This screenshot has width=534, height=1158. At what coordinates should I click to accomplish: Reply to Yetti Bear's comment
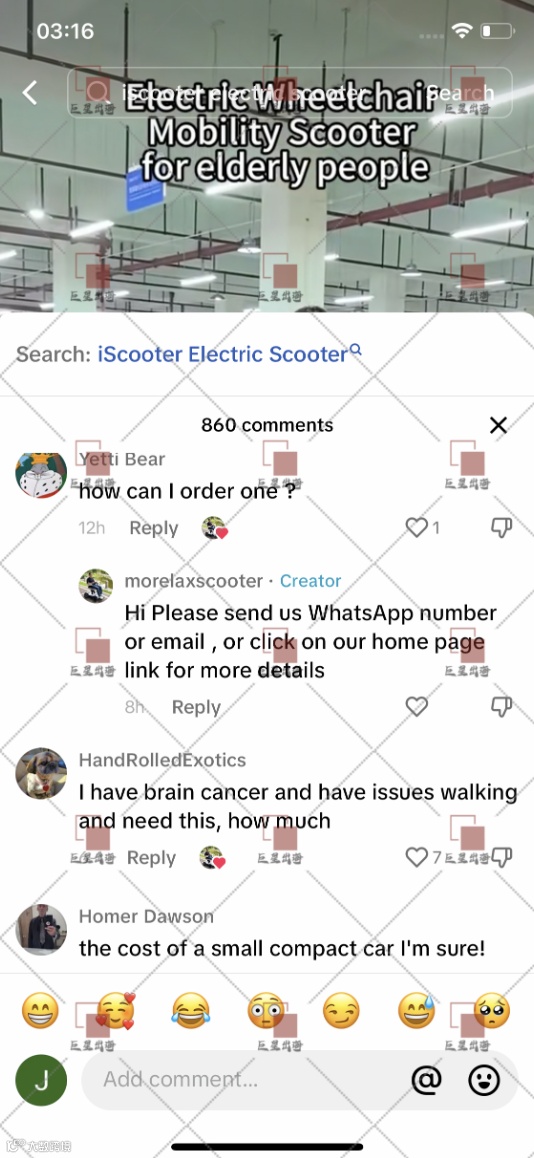tap(154, 528)
